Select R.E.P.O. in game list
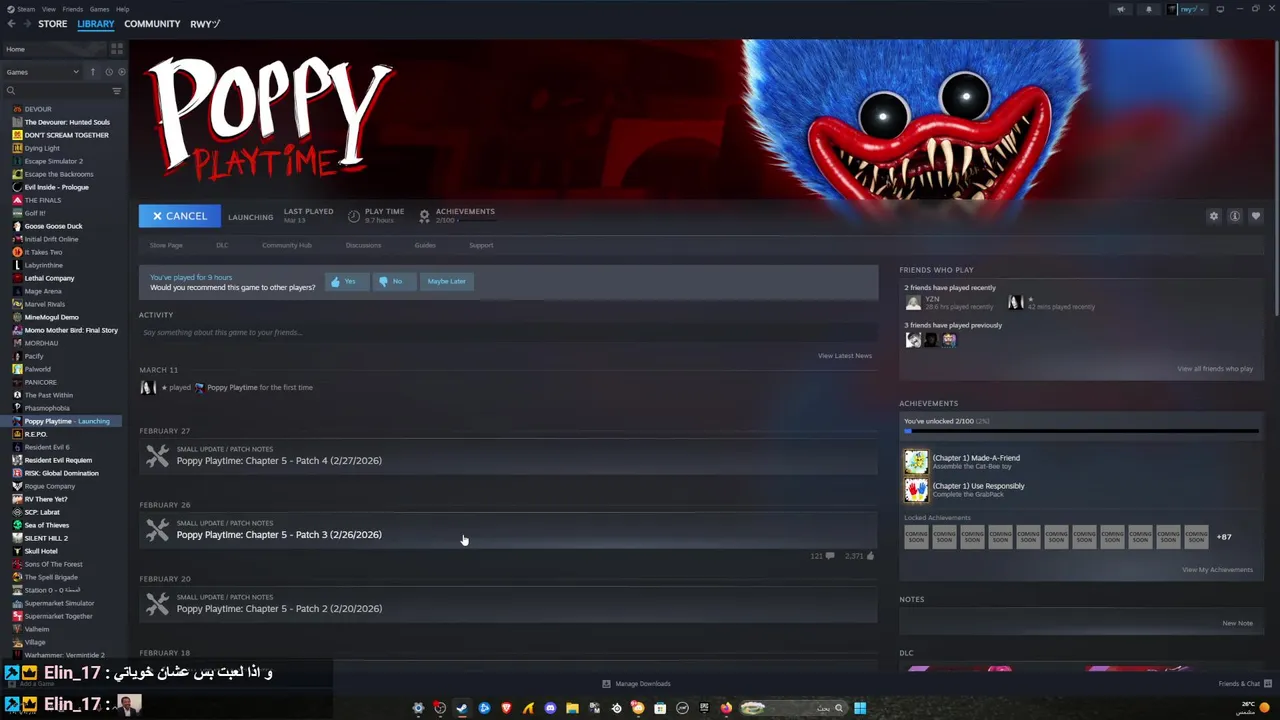This screenshot has width=1280, height=720. (35, 434)
